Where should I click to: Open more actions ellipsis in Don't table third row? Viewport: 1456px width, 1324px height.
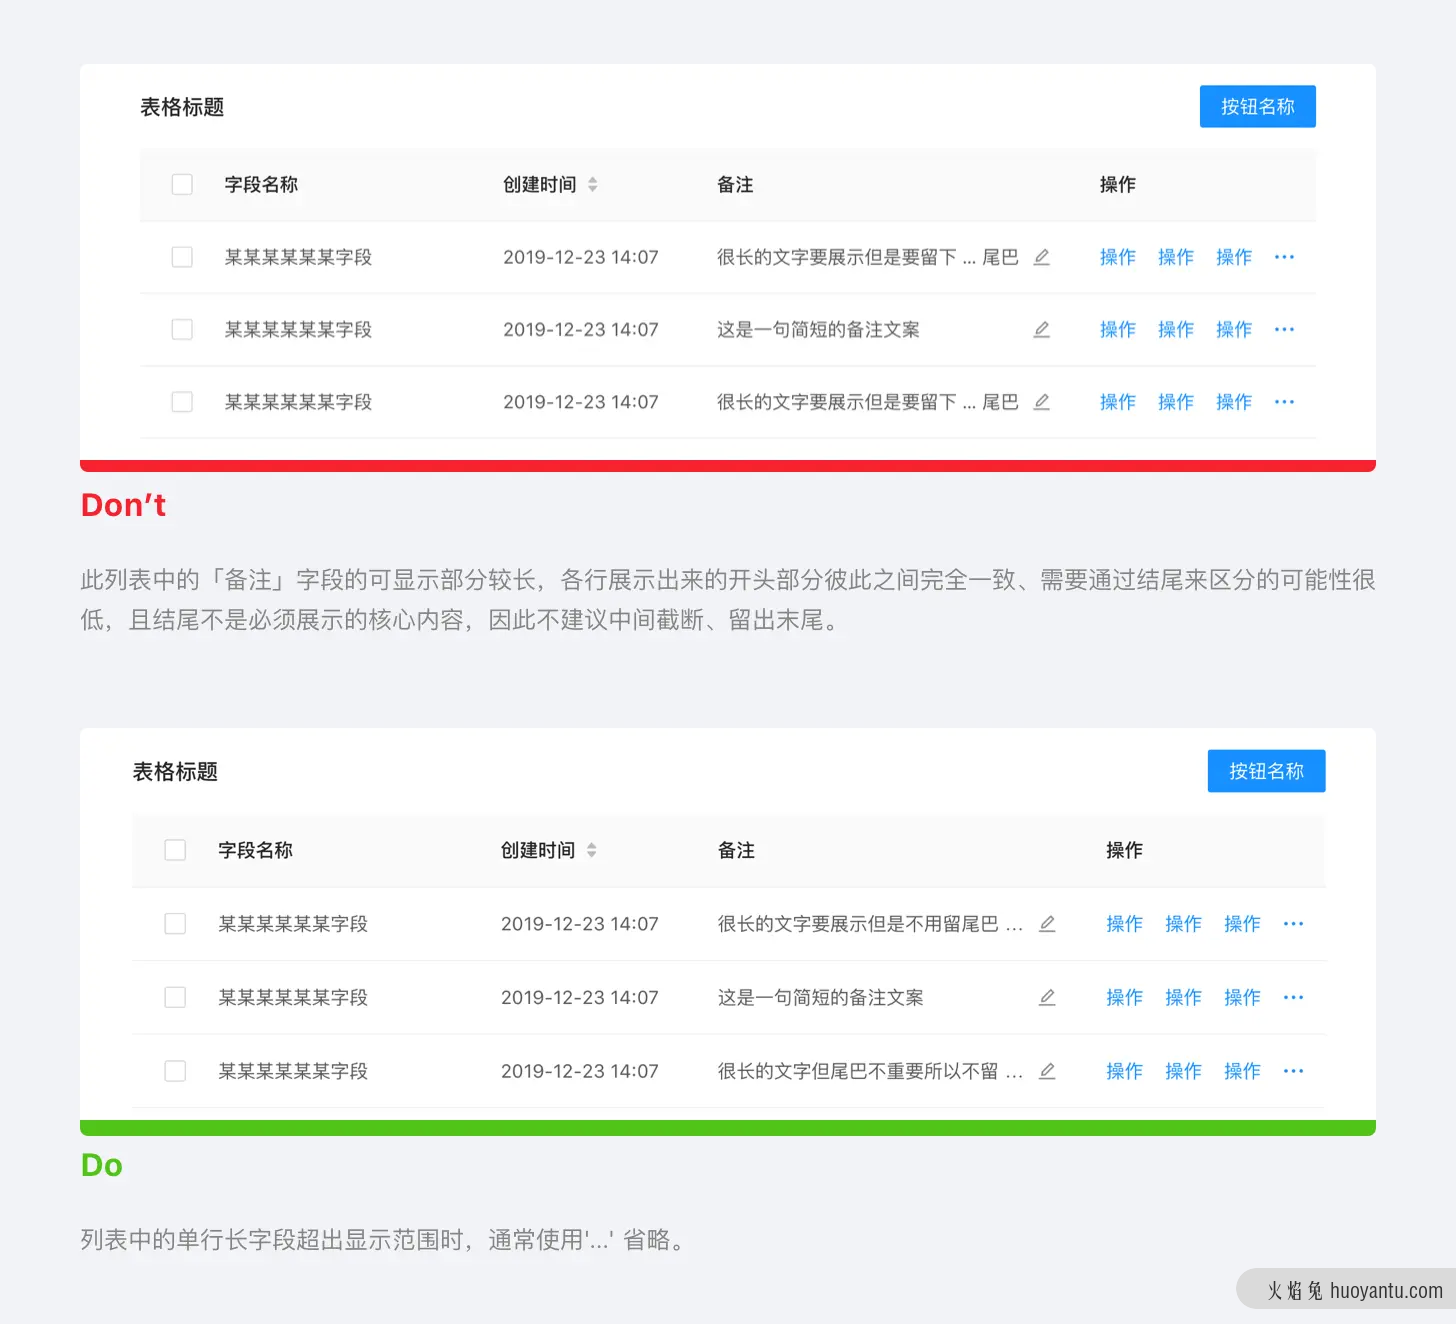(1284, 402)
